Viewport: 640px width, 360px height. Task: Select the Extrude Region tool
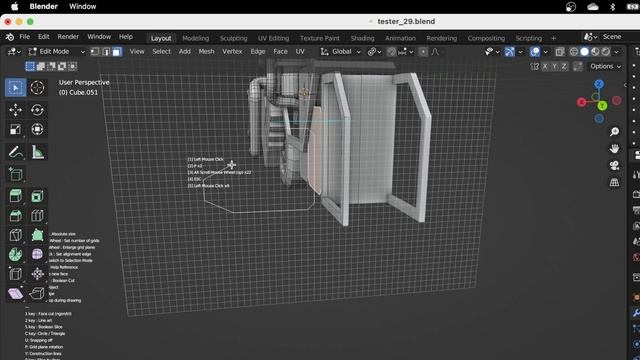[16, 196]
